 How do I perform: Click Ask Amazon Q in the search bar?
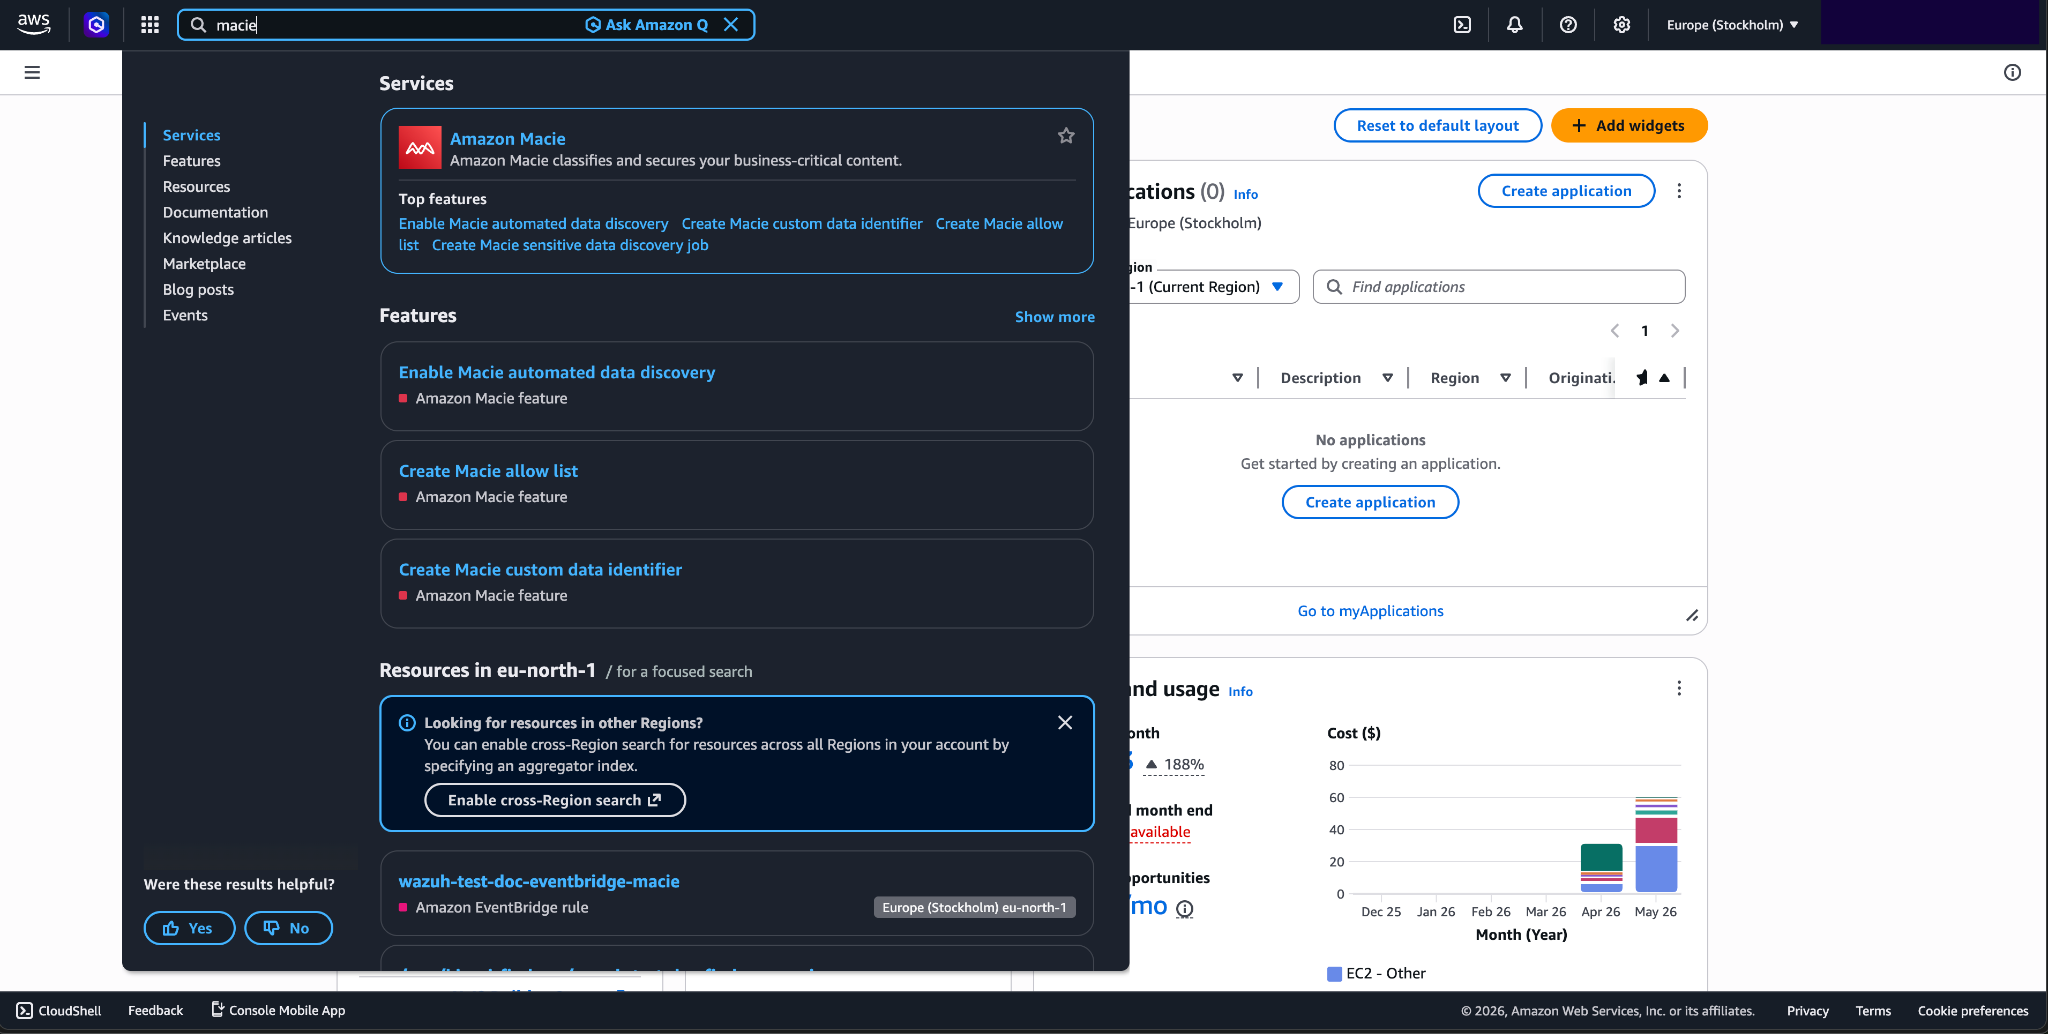[x=647, y=25]
